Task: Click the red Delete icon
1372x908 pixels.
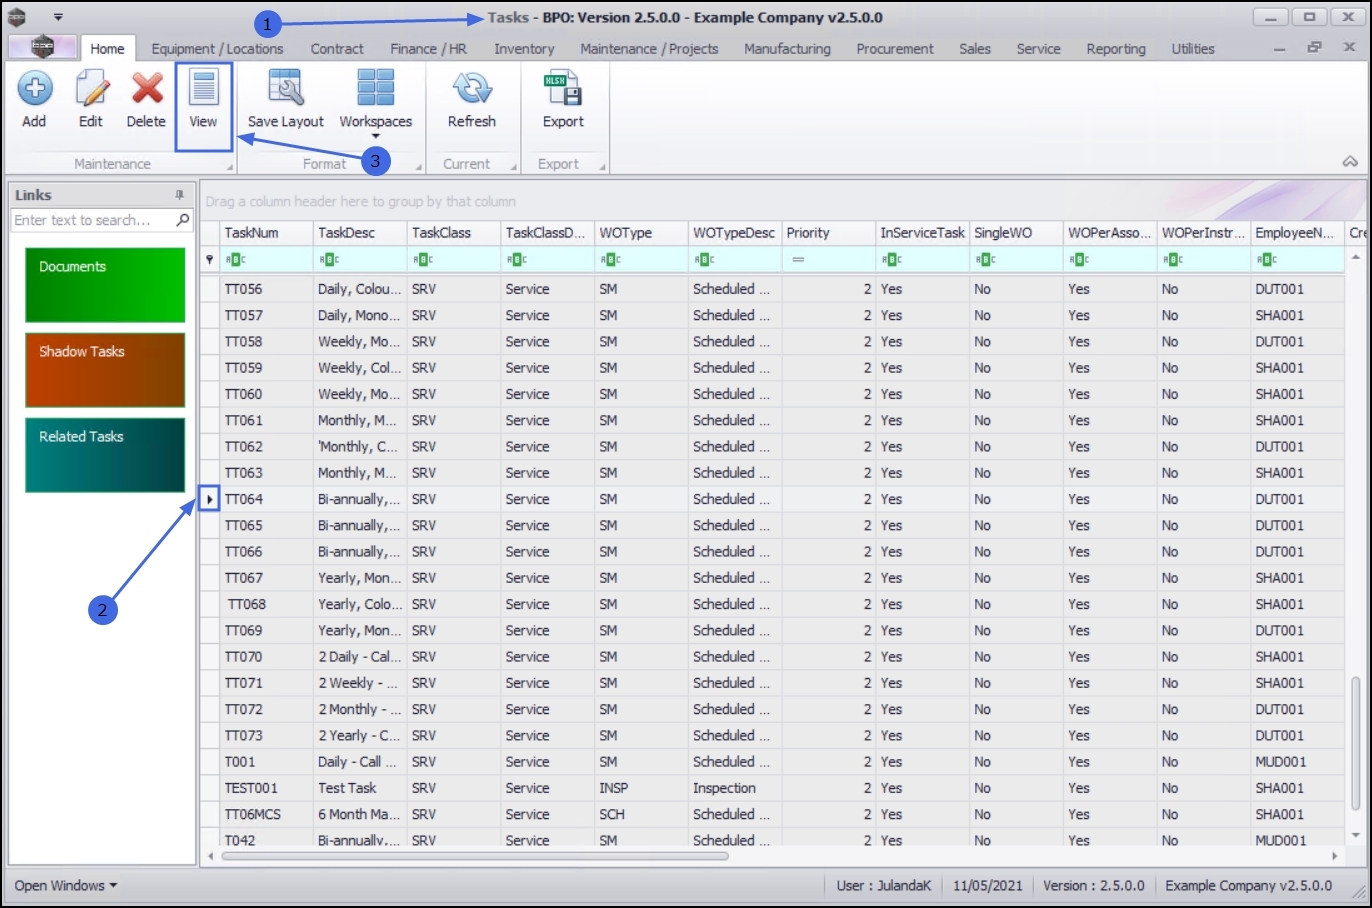Action: (146, 90)
